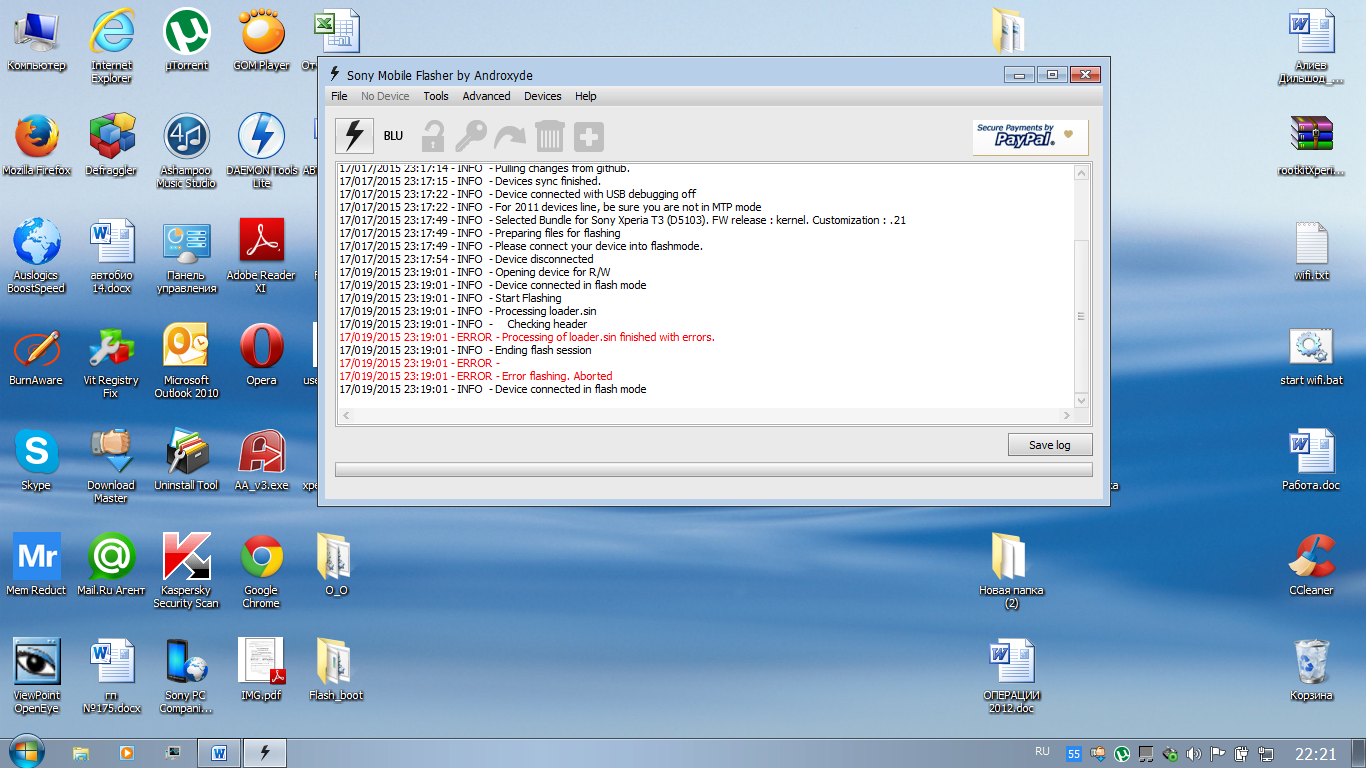Open the PayPal secure payments donate button
The image size is (1366, 768).
[x=1030, y=137]
